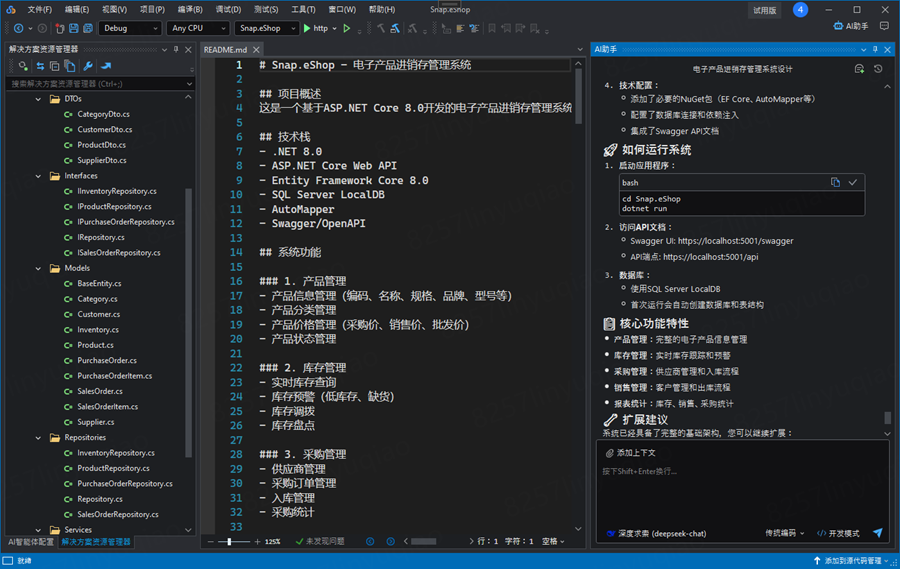This screenshot has width=900, height=569.
Task: Open the 调试(D) menu
Action: 228,9
